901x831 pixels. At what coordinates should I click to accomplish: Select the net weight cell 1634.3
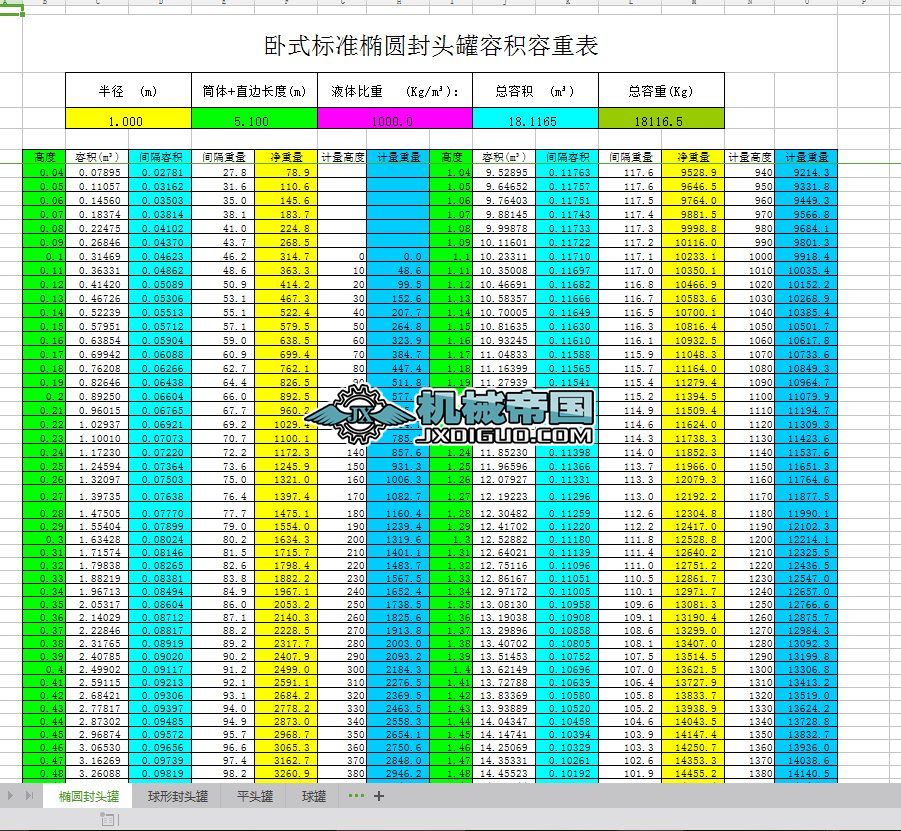(x=286, y=539)
